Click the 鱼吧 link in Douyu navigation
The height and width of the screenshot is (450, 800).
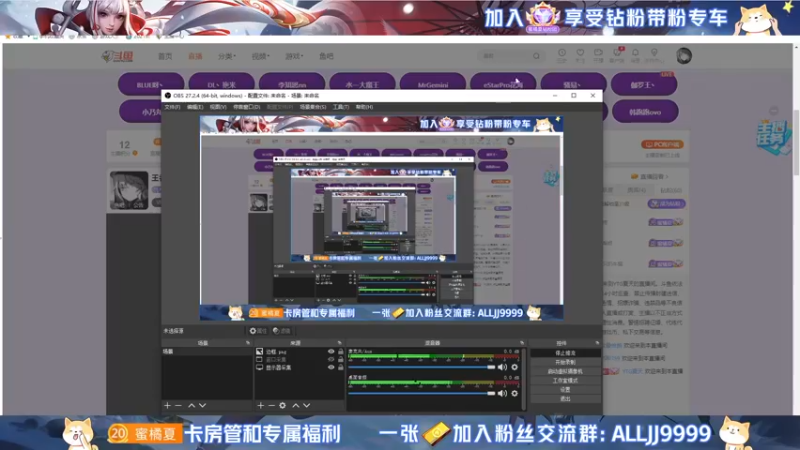pyautogui.click(x=326, y=56)
